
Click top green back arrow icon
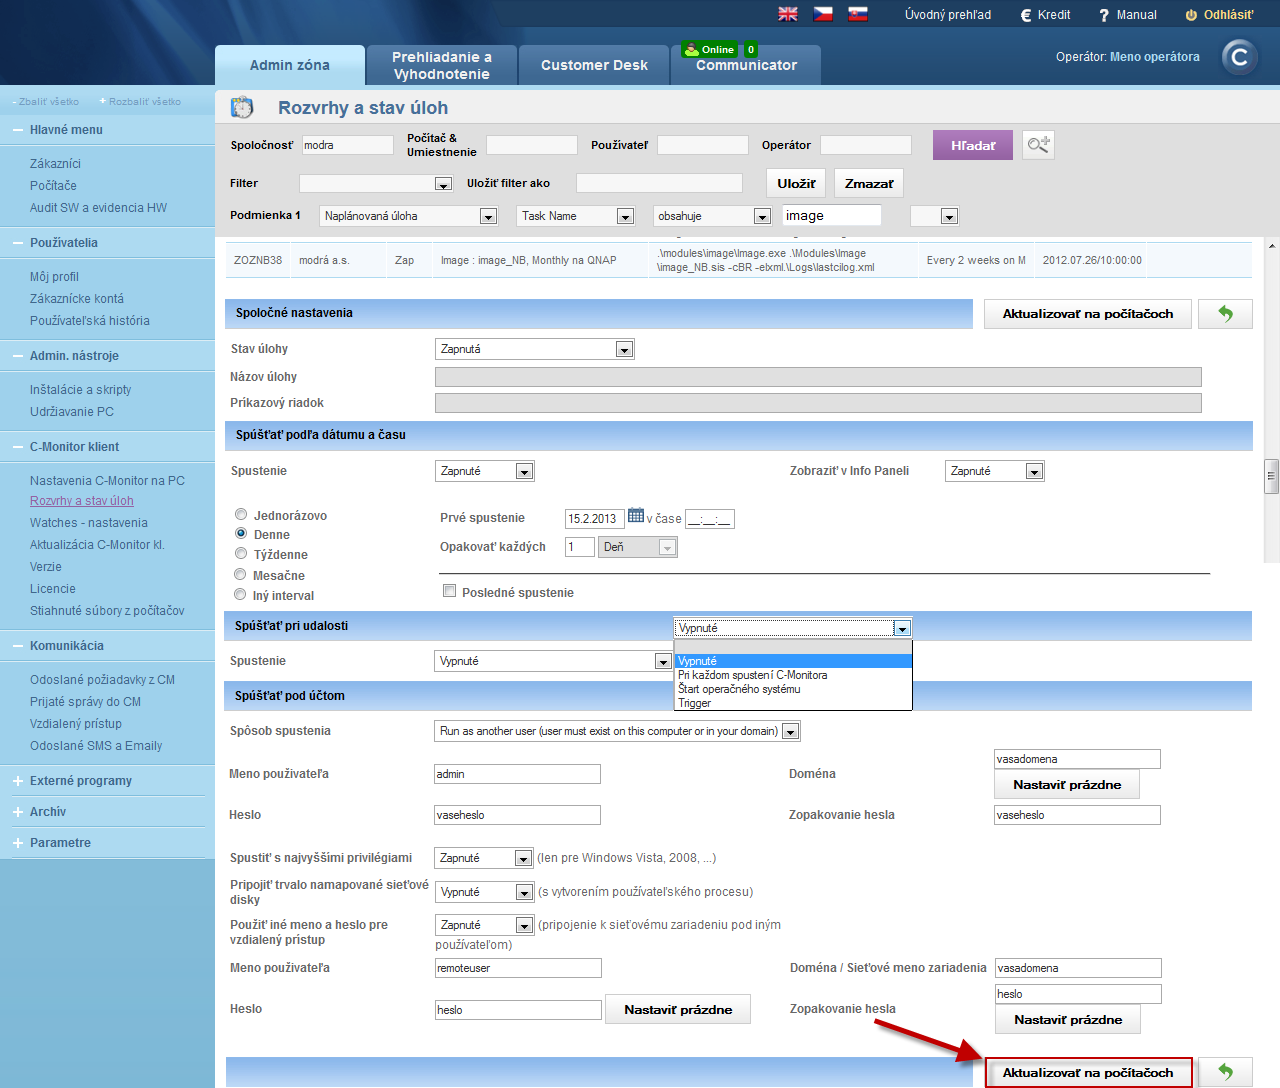click(1225, 314)
